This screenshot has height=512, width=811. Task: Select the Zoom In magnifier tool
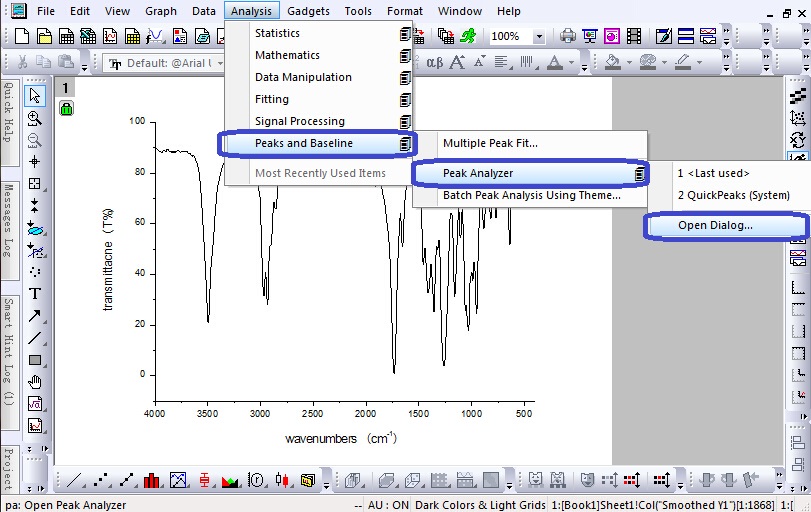[x=35, y=117]
